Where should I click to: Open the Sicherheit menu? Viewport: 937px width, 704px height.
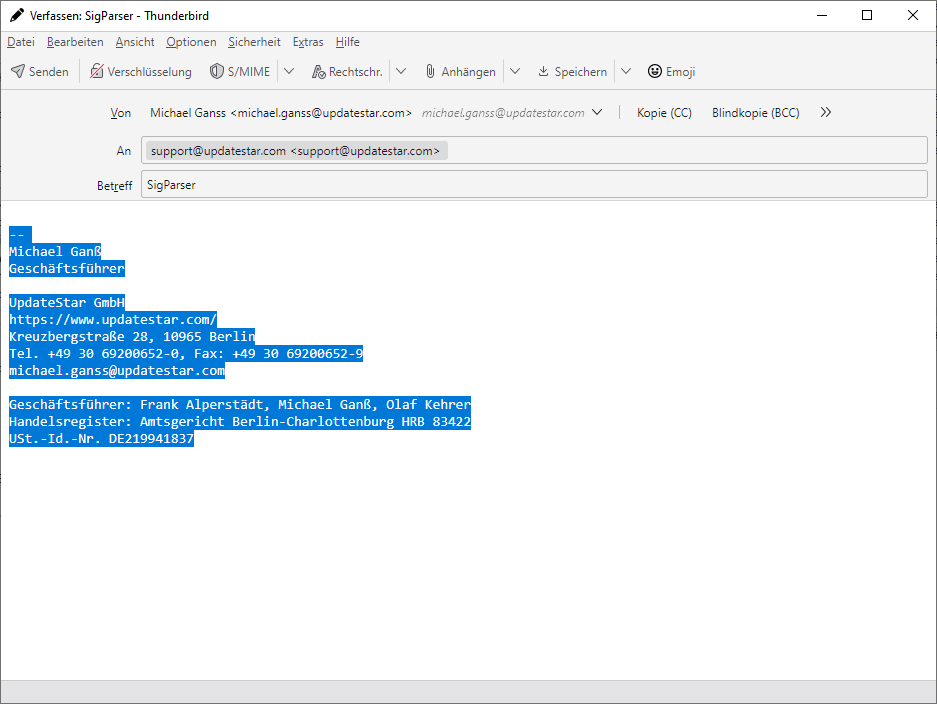(254, 42)
